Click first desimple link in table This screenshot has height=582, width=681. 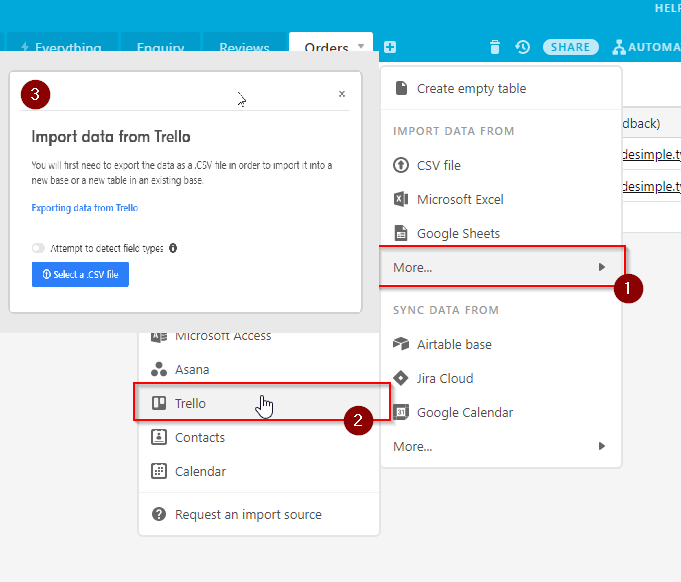(x=651, y=154)
